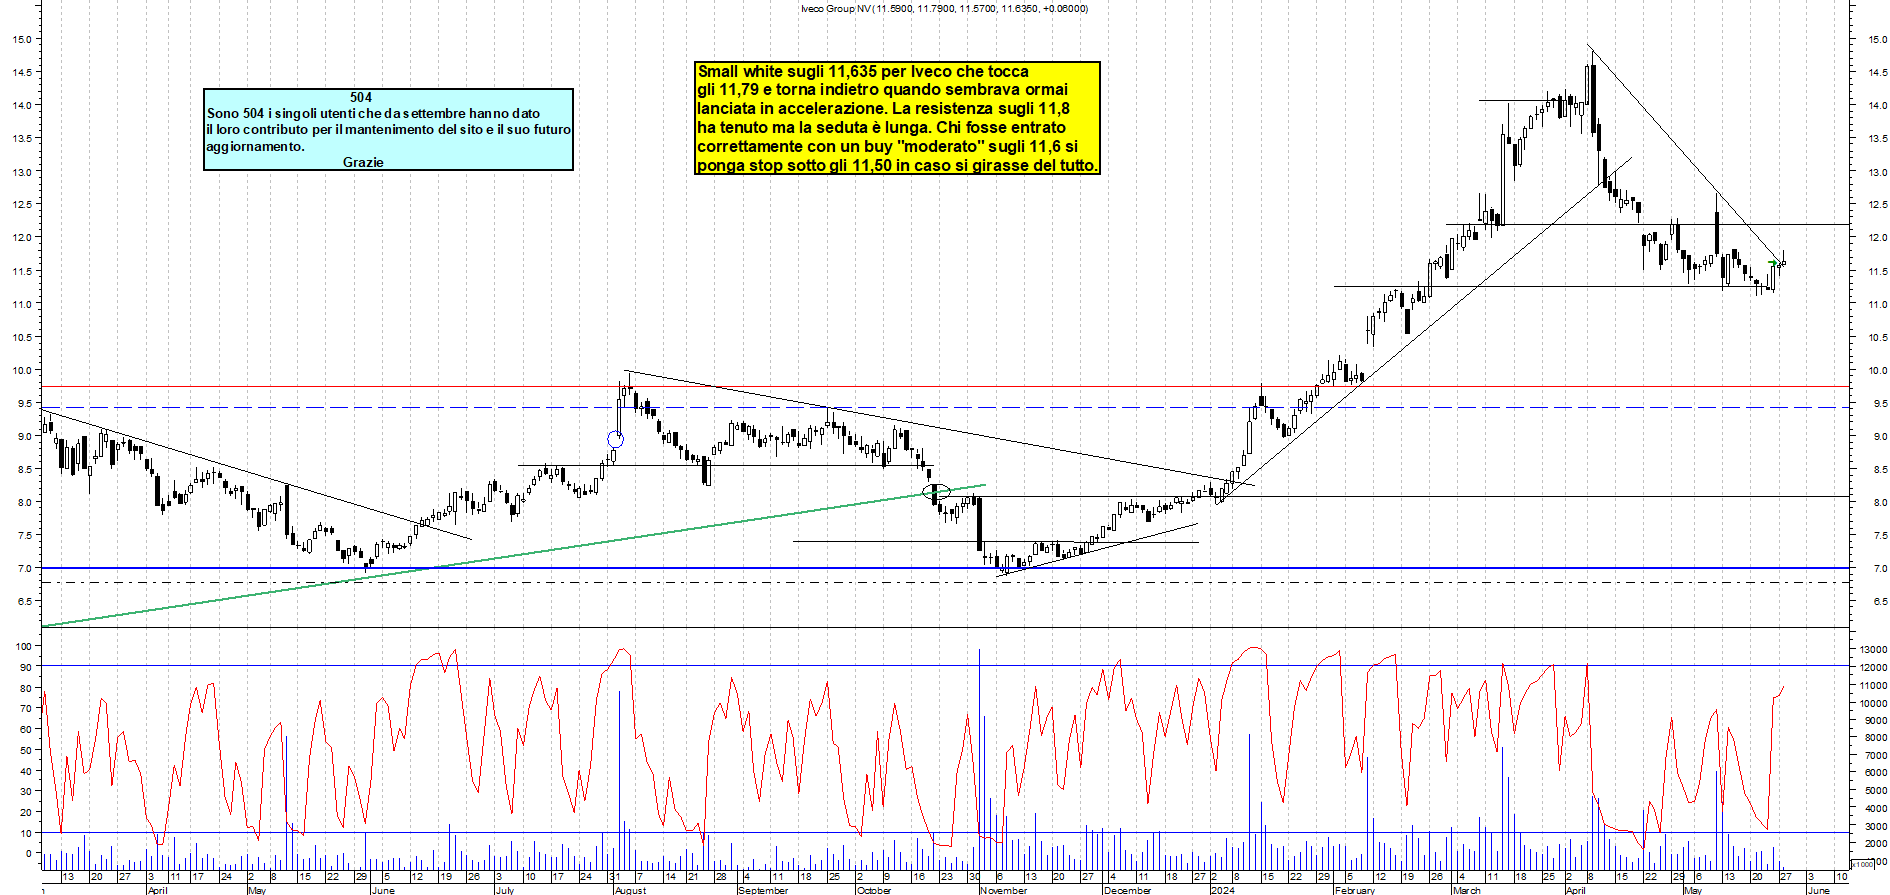Click the "August" label on date axis
Image resolution: width=1890 pixels, height=895 pixels.
[x=630, y=890]
